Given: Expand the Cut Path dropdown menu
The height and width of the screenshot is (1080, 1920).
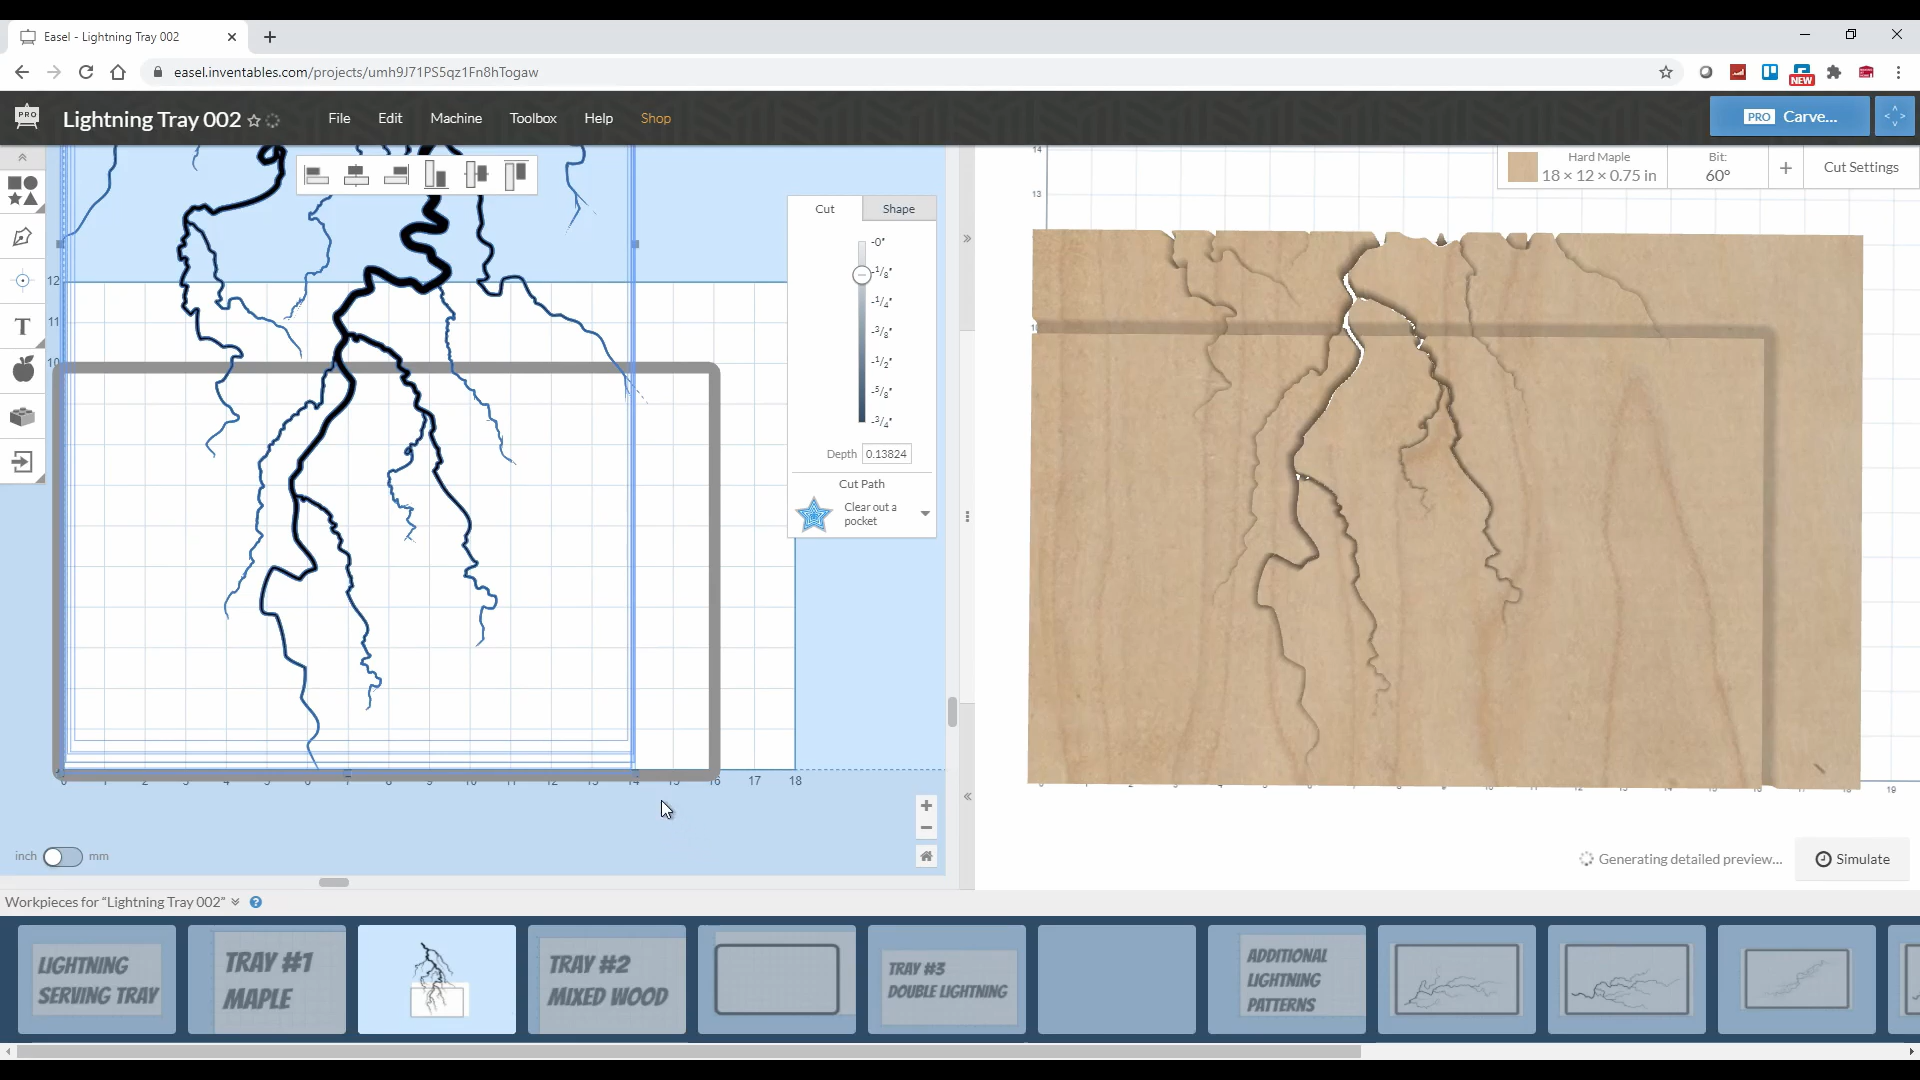Looking at the screenshot, I should point(924,514).
